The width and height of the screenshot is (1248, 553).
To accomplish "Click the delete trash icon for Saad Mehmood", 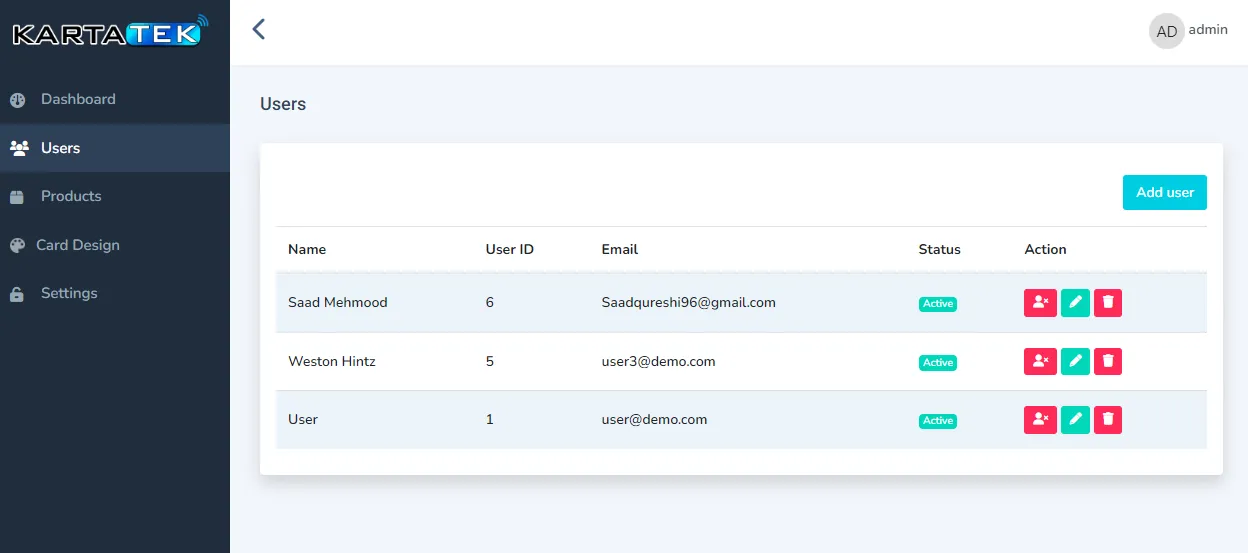I will tap(1108, 303).
